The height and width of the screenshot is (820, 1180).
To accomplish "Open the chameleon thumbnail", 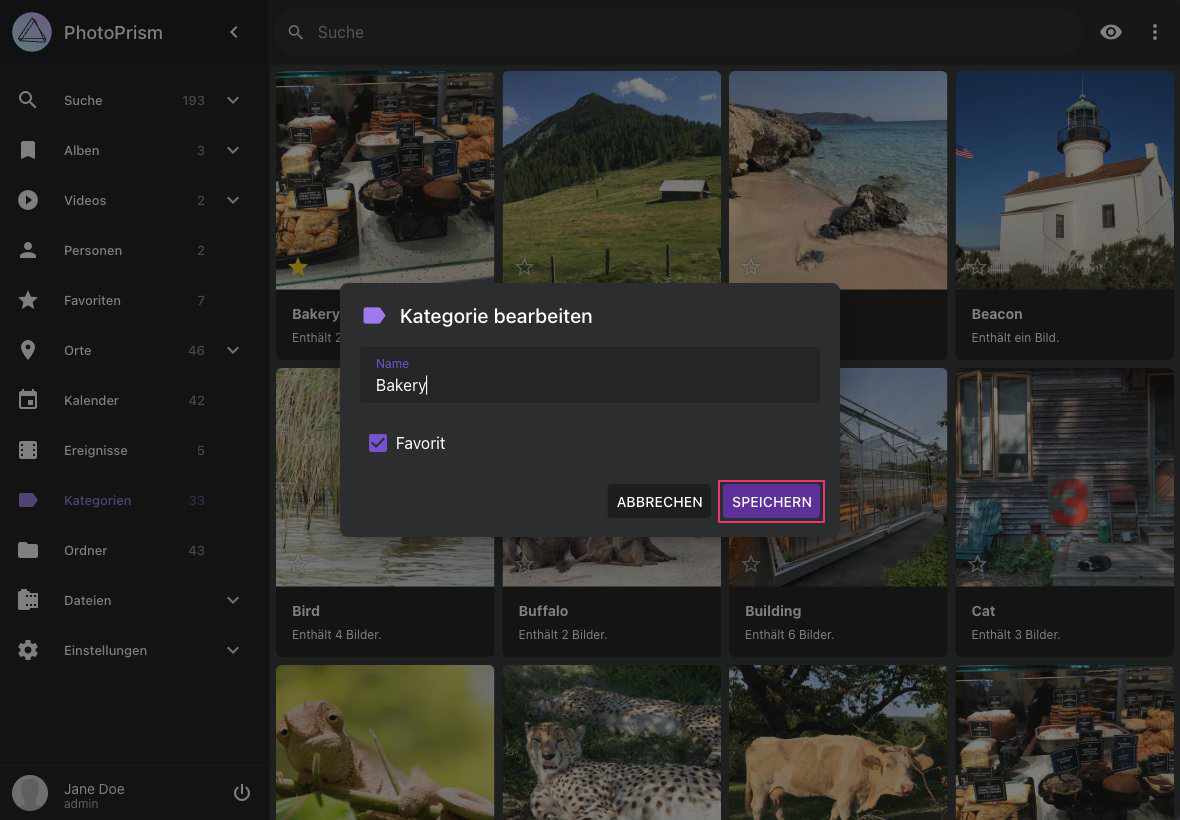I will [385, 742].
